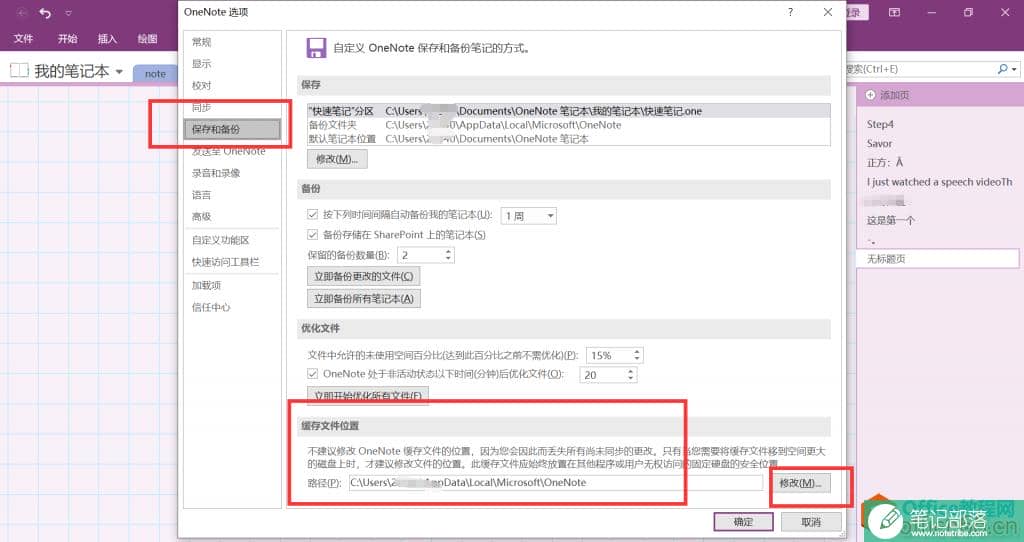Open the 文件 menu tab
1024x542 pixels.
pos(23,39)
